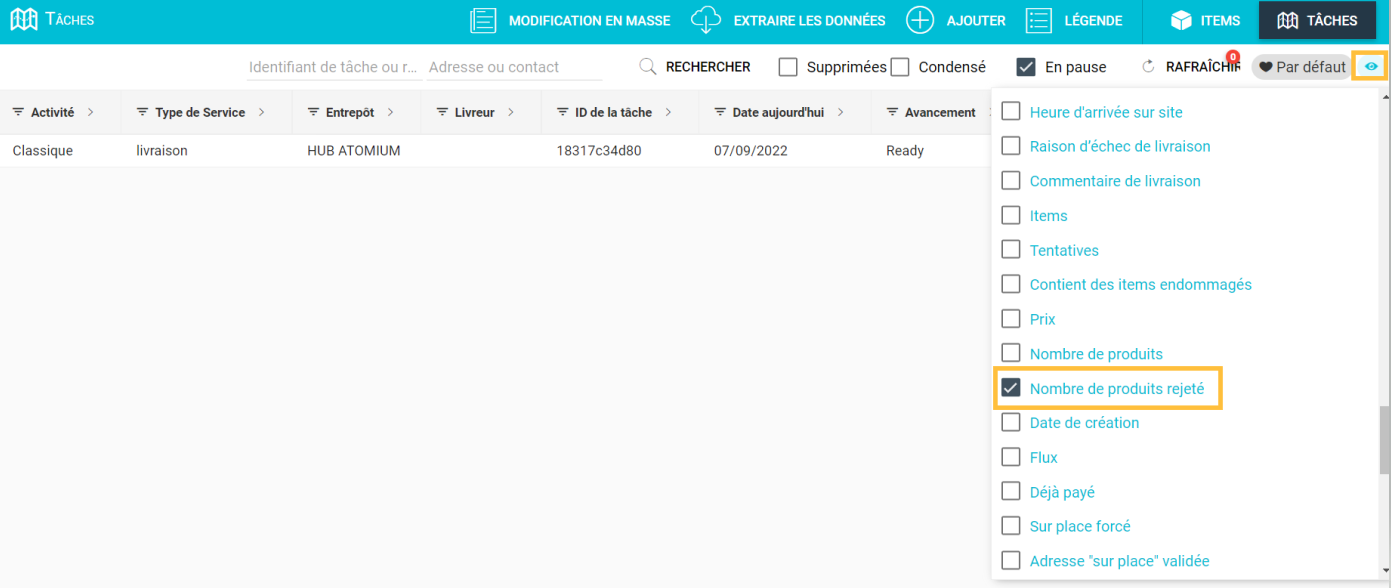Expand Type de Service column chevron
Image resolution: width=1391 pixels, height=588 pixels.
pyautogui.click(x=262, y=112)
